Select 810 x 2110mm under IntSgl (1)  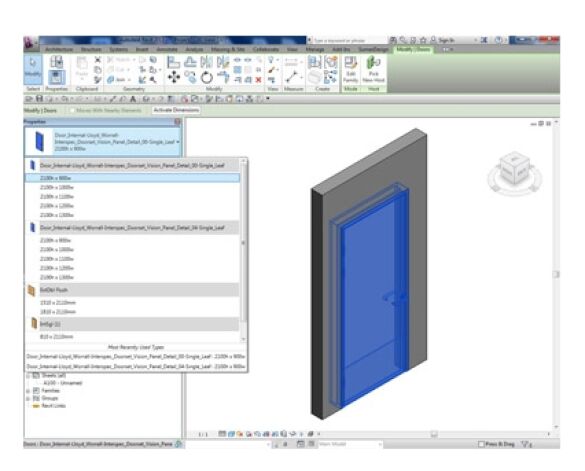(x=132, y=337)
